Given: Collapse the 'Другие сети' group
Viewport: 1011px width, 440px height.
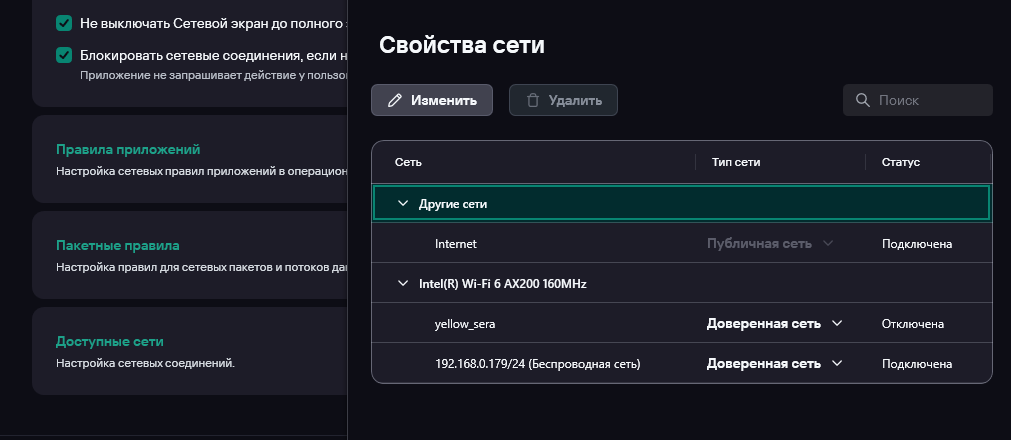Looking at the screenshot, I should pyautogui.click(x=403, y=203).
